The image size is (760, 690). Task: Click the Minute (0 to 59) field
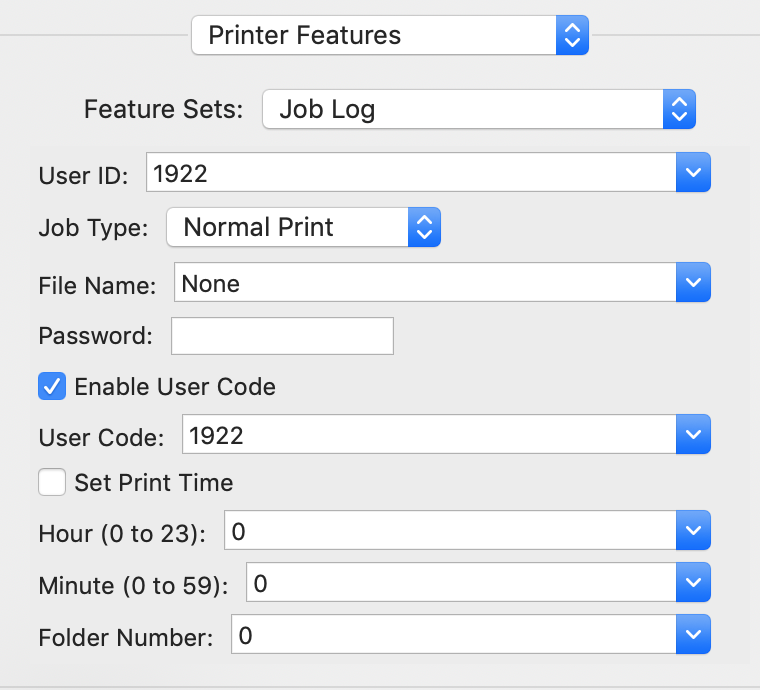pos(462,583)
